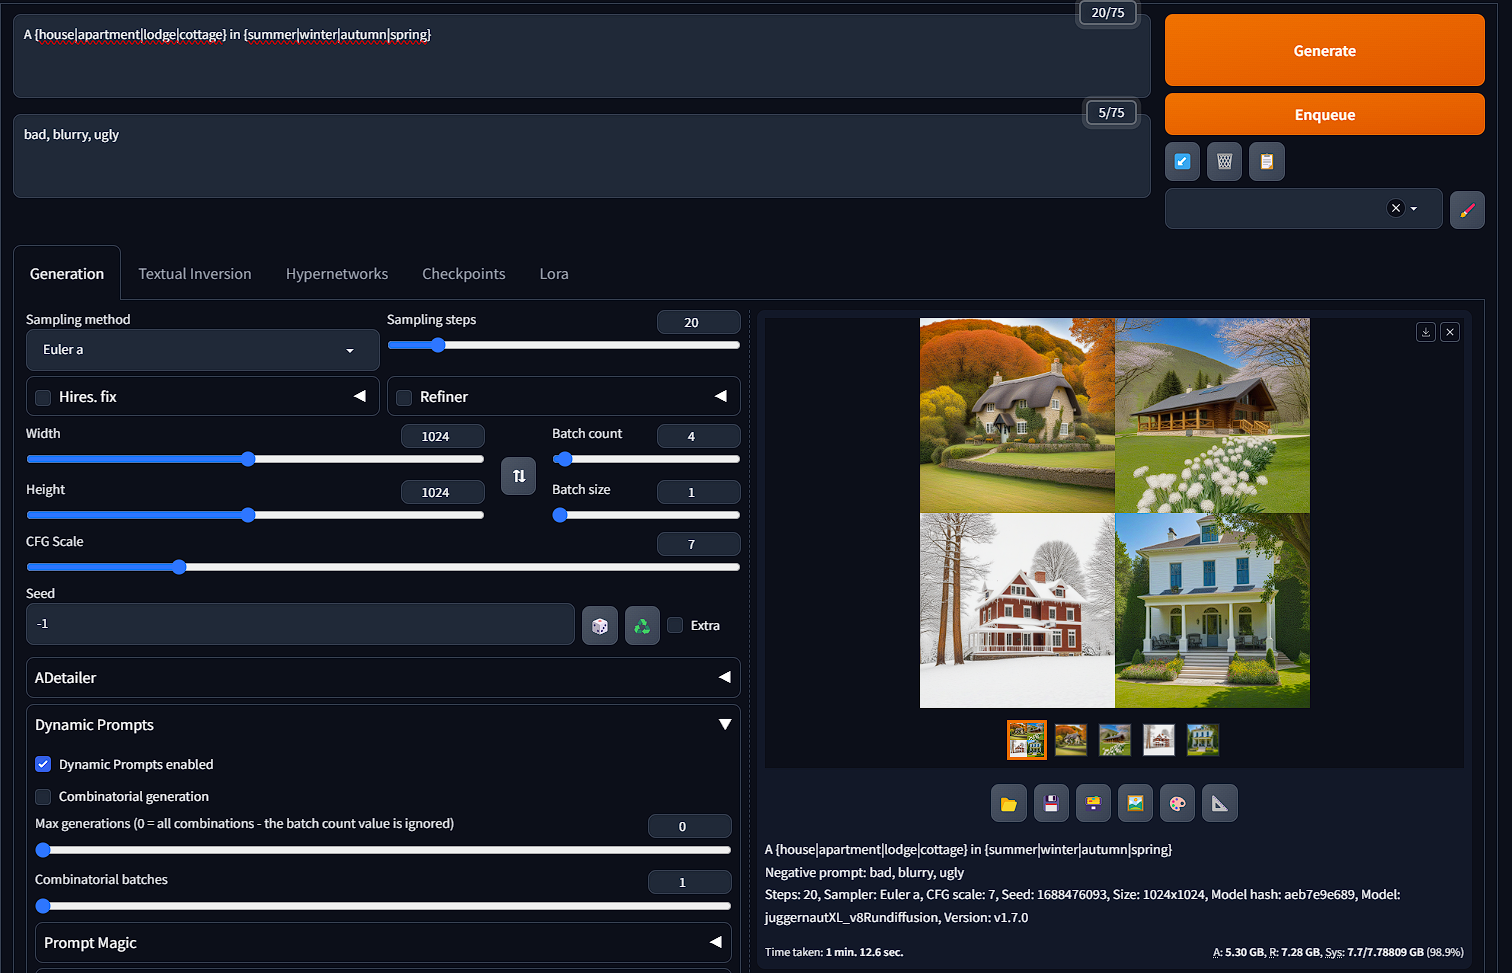Screen dimensions: 1512x973
Task: Click the dice to randomize the seed
Action: (600, 624)
